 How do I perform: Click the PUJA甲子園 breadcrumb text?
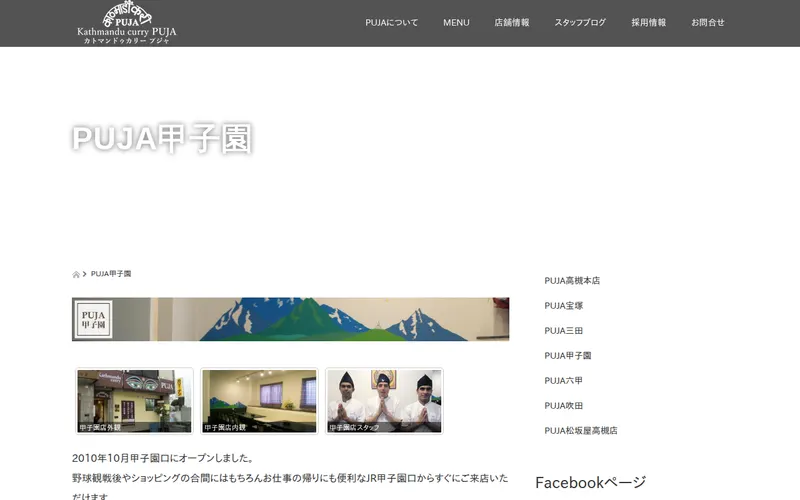(x=111, y=274)
